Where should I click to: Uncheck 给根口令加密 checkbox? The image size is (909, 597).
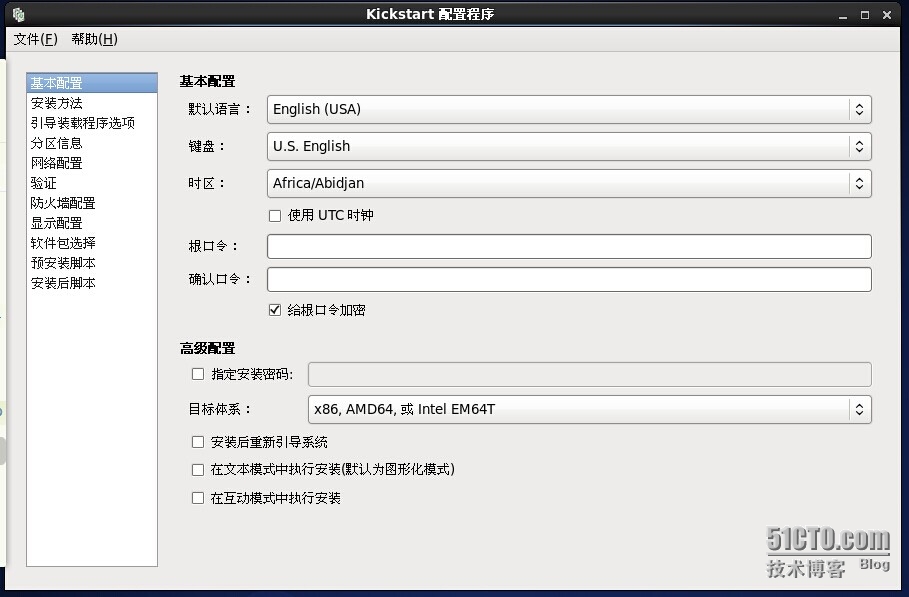click(x=275, y=310)
